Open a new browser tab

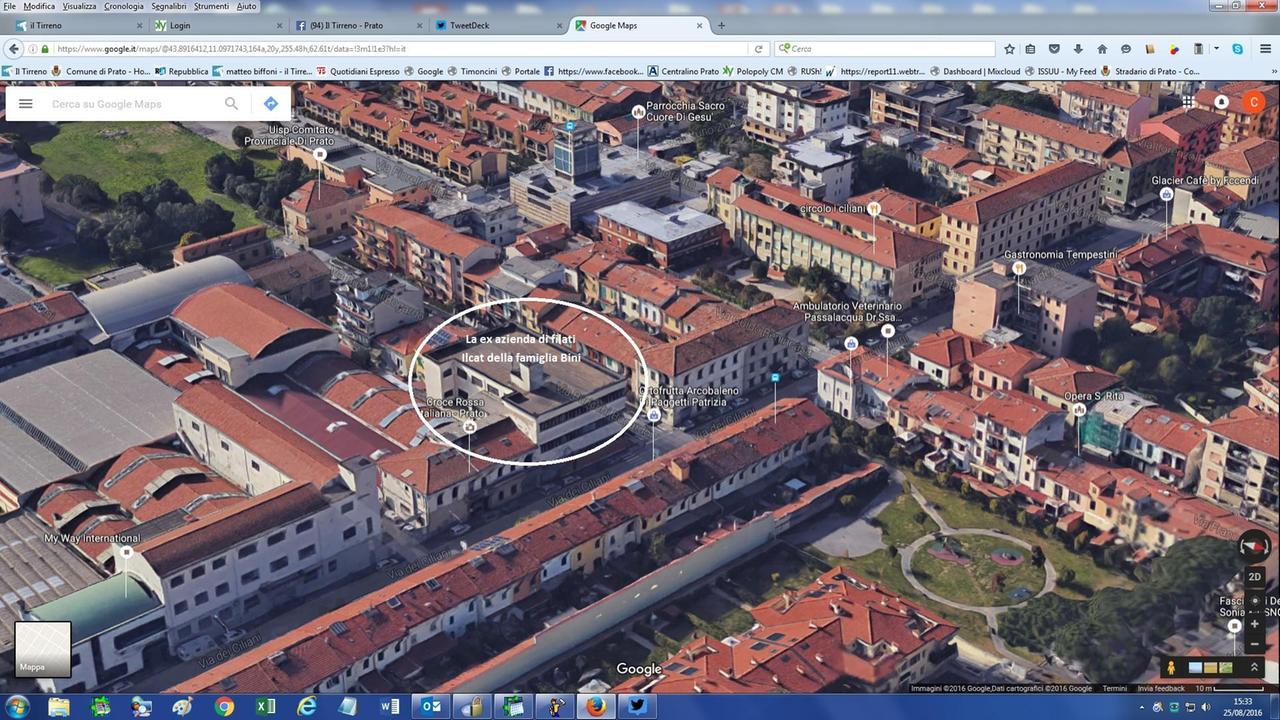pos(721,25)
